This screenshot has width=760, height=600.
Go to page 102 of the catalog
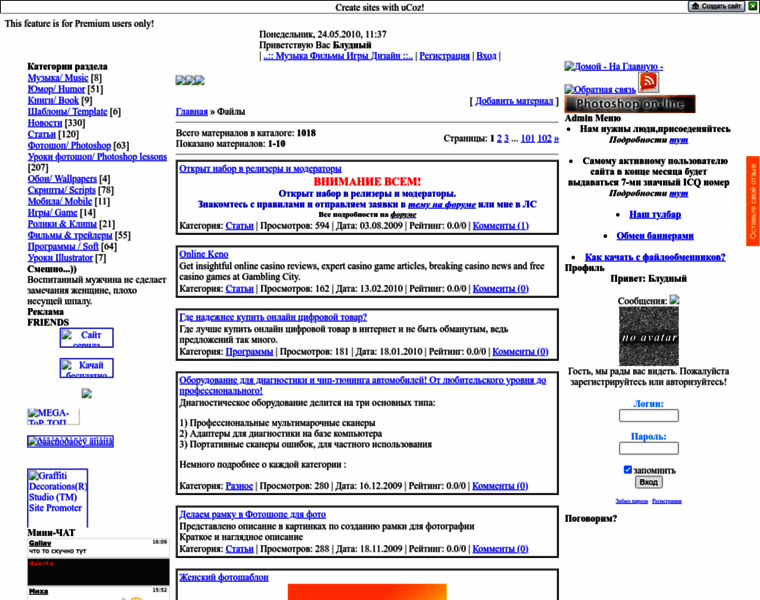[x=544, y=139]
